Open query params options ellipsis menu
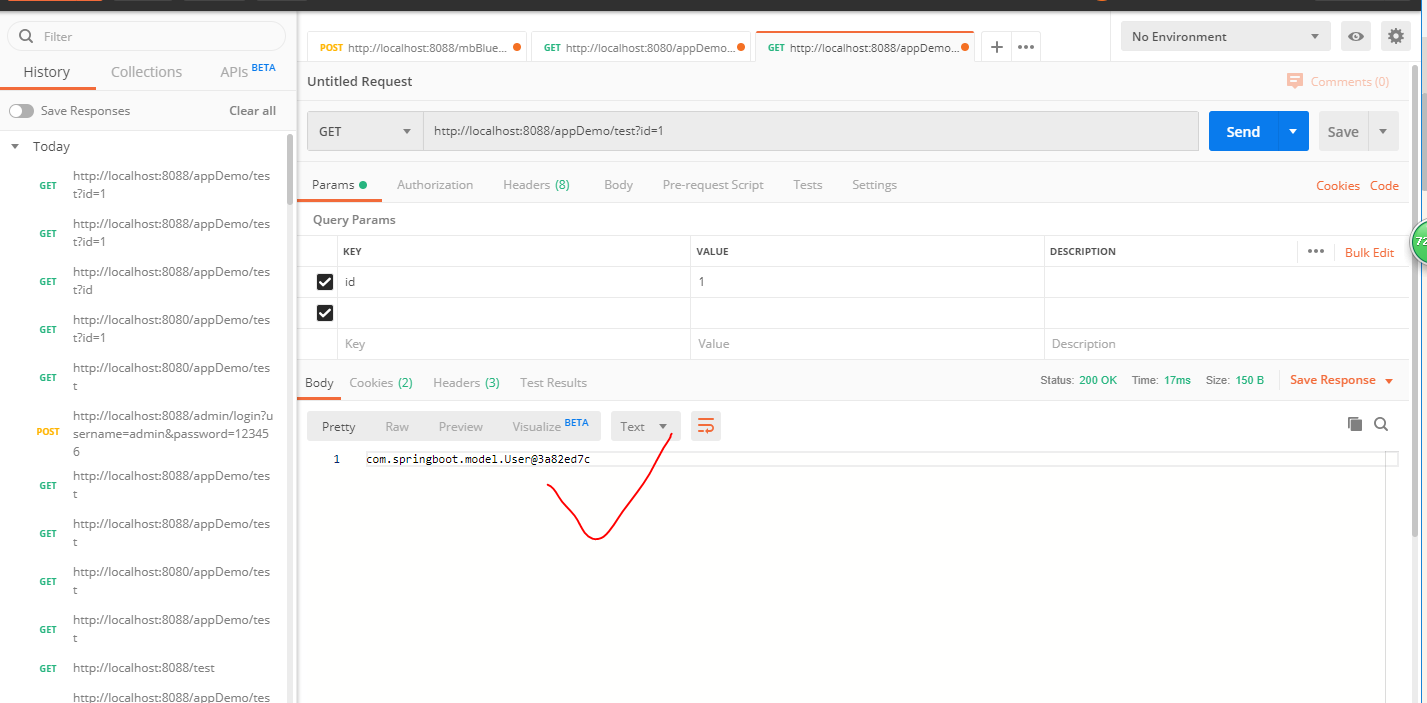1427x703 pixels. pos(1315,251)
